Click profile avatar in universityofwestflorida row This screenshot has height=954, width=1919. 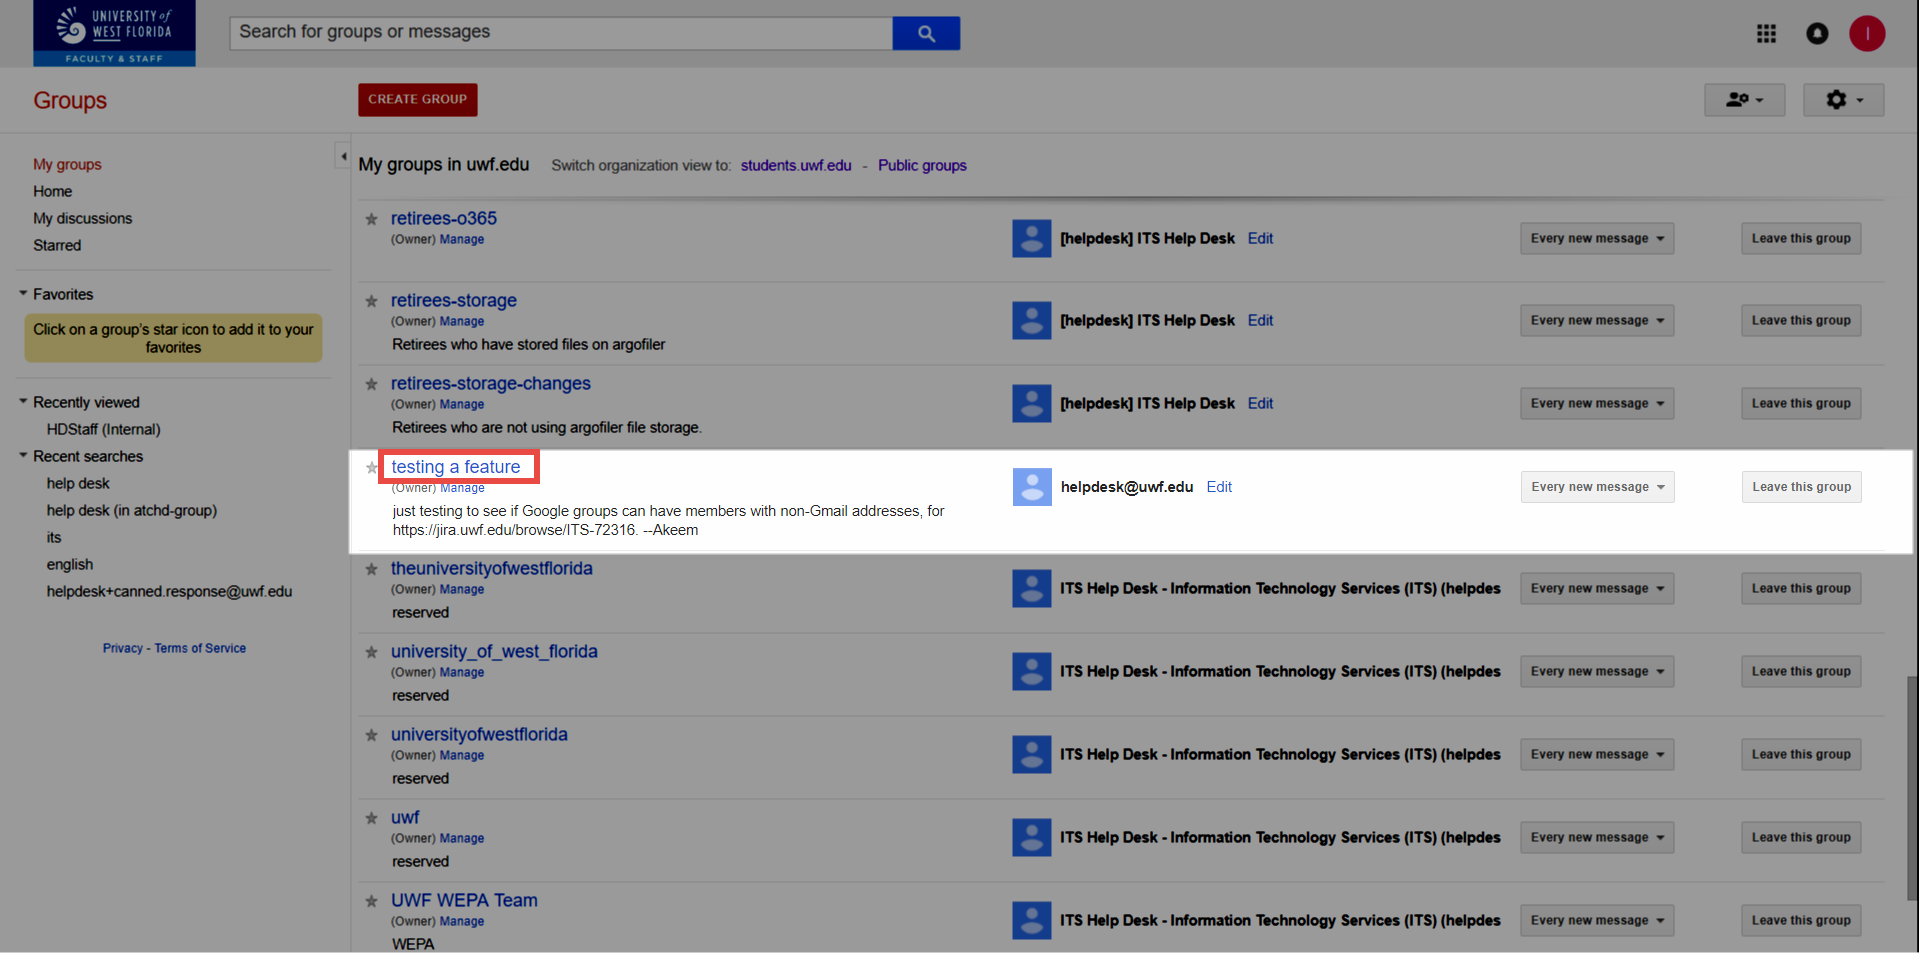click(x=1032, y=754)
